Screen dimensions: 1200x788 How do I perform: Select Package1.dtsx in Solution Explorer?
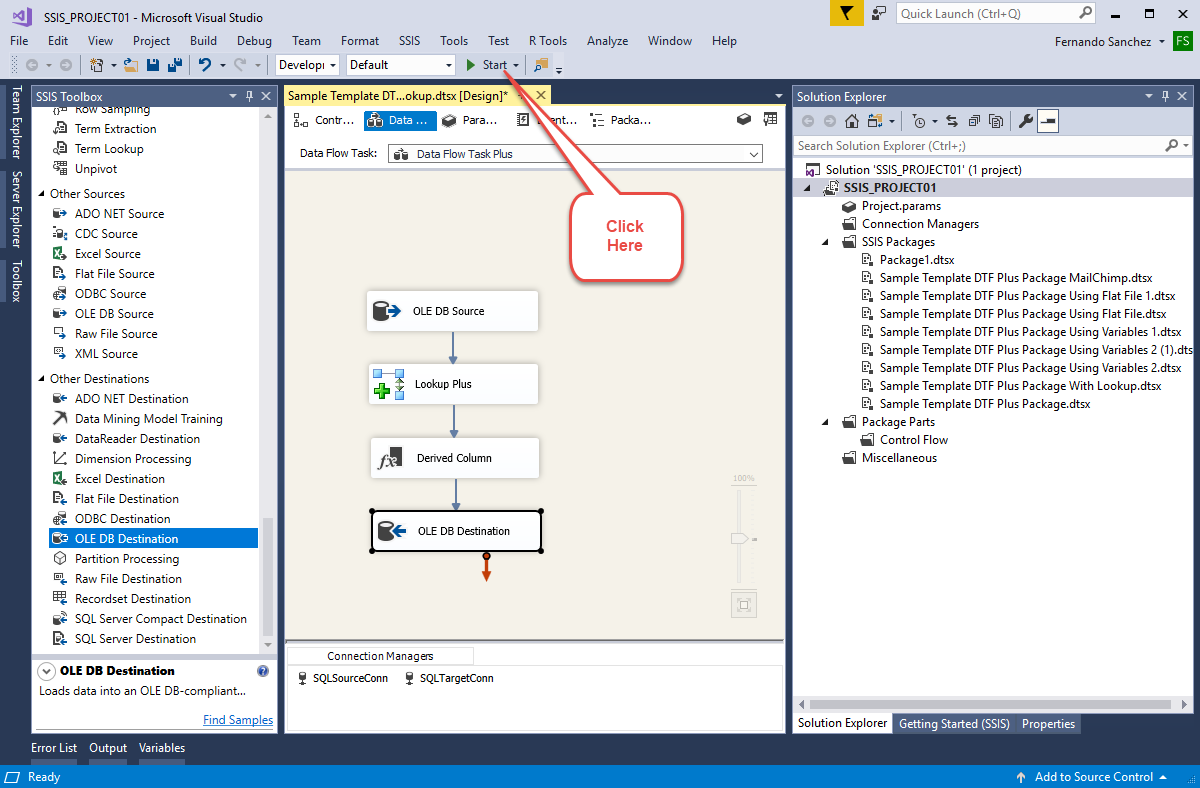(x=917, y=260)
